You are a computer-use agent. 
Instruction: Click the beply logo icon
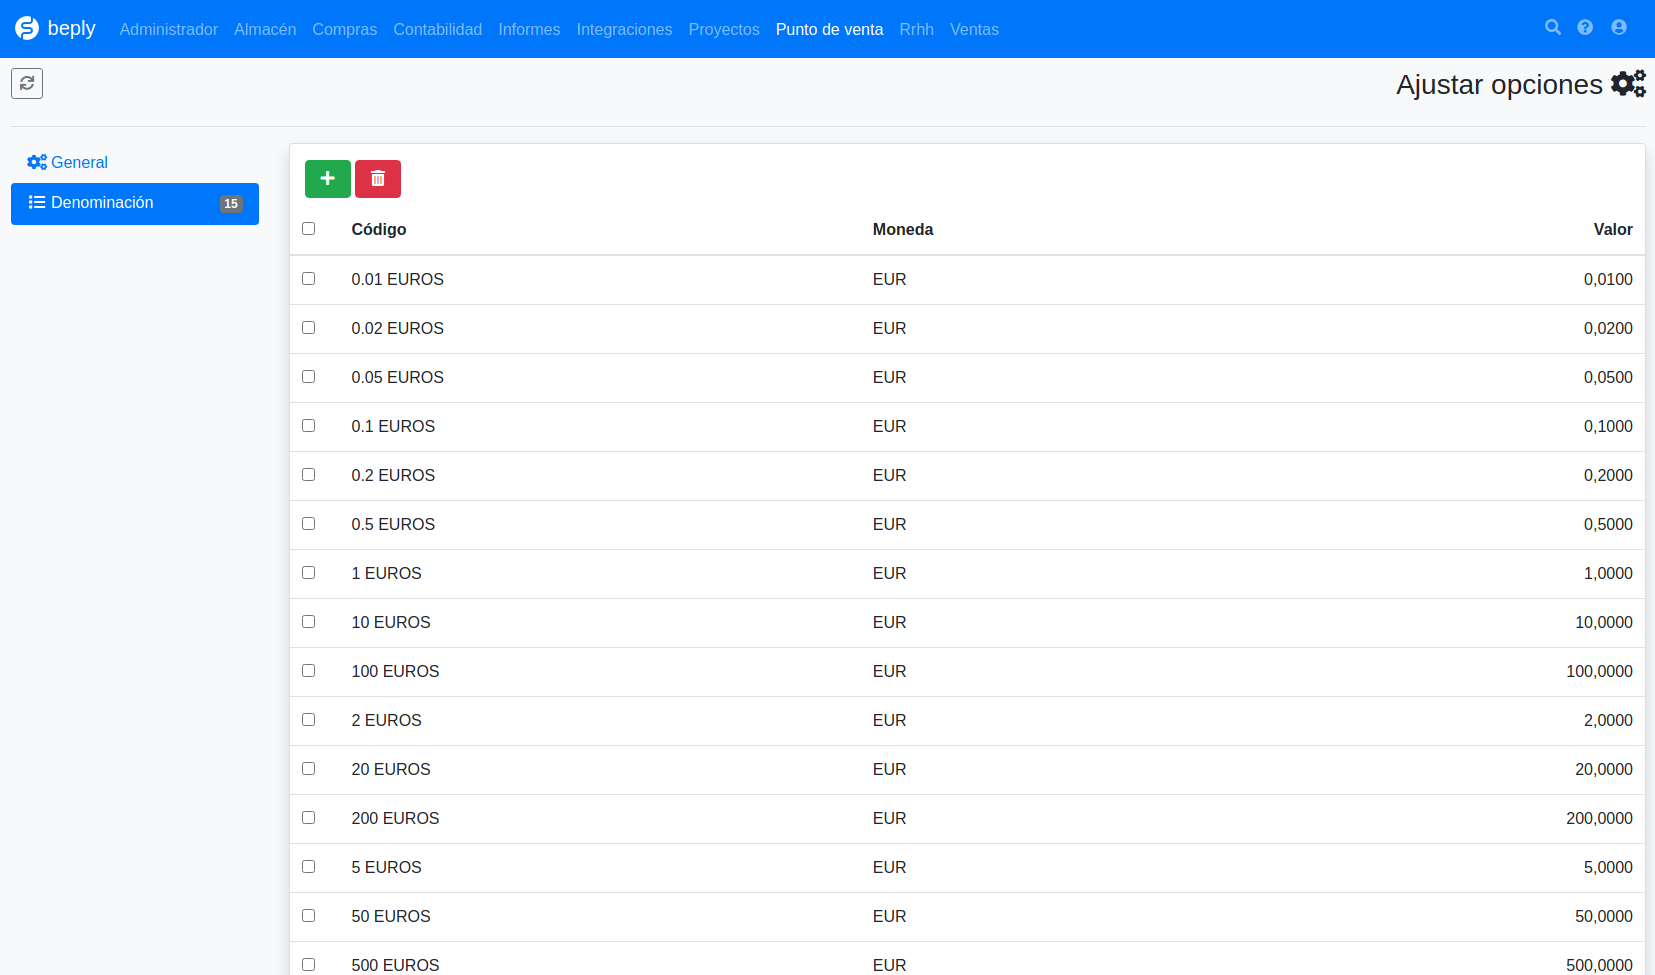tap(27, 28)
